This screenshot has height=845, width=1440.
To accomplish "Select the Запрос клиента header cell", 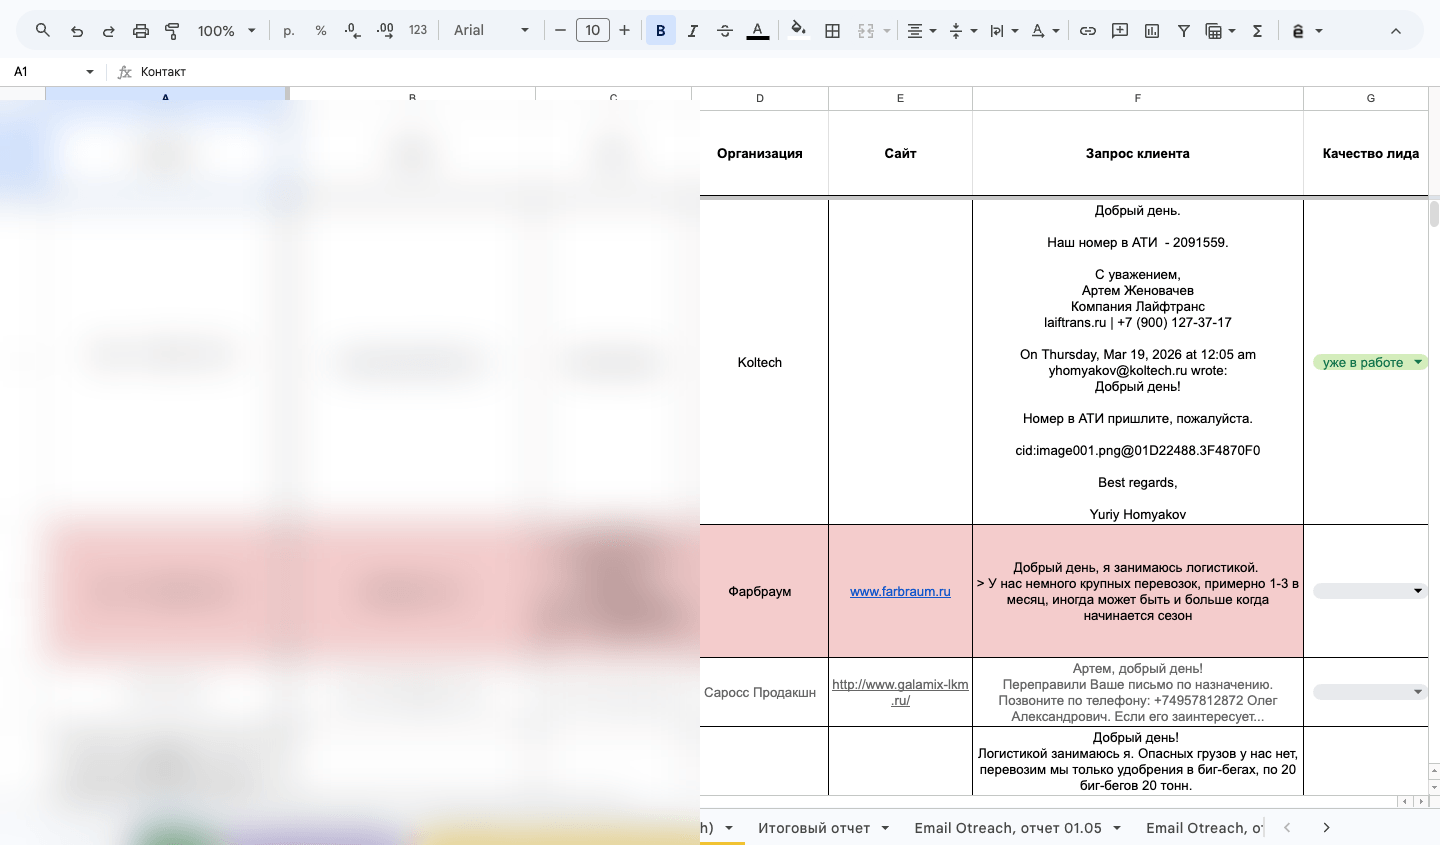I will (1138, 154).
